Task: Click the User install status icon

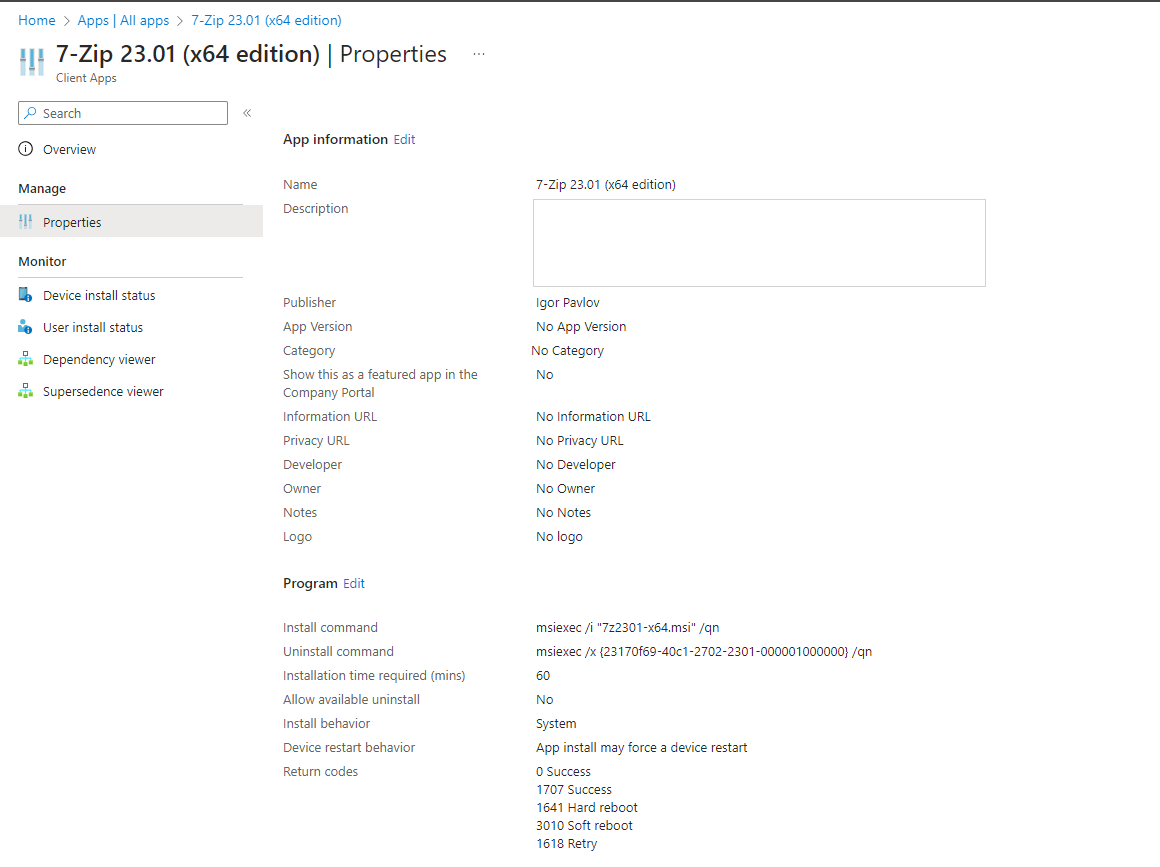Action: click(x=26, y=327)
